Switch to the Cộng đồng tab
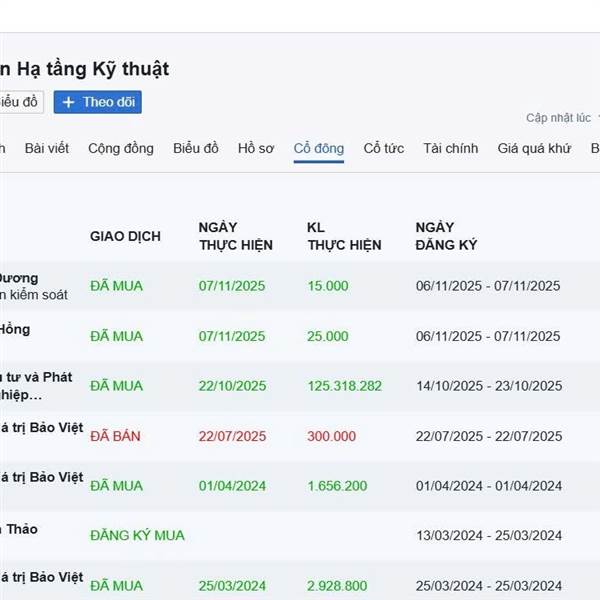Viewport: 600px width, 600px height. point(121,148)
